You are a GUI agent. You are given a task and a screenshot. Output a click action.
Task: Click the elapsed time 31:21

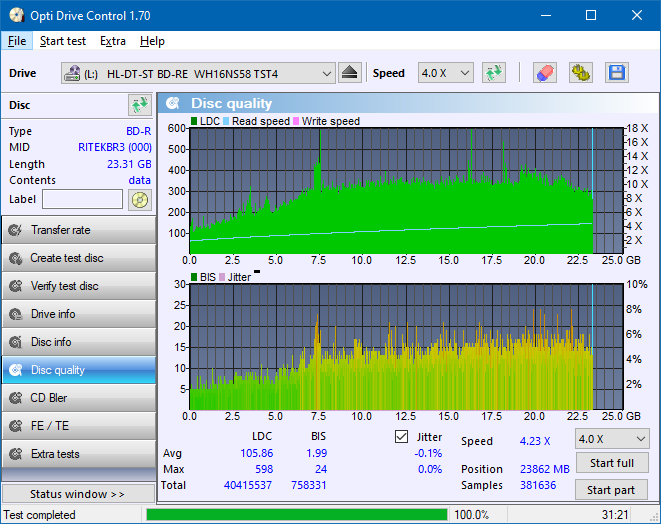(615, 515)
